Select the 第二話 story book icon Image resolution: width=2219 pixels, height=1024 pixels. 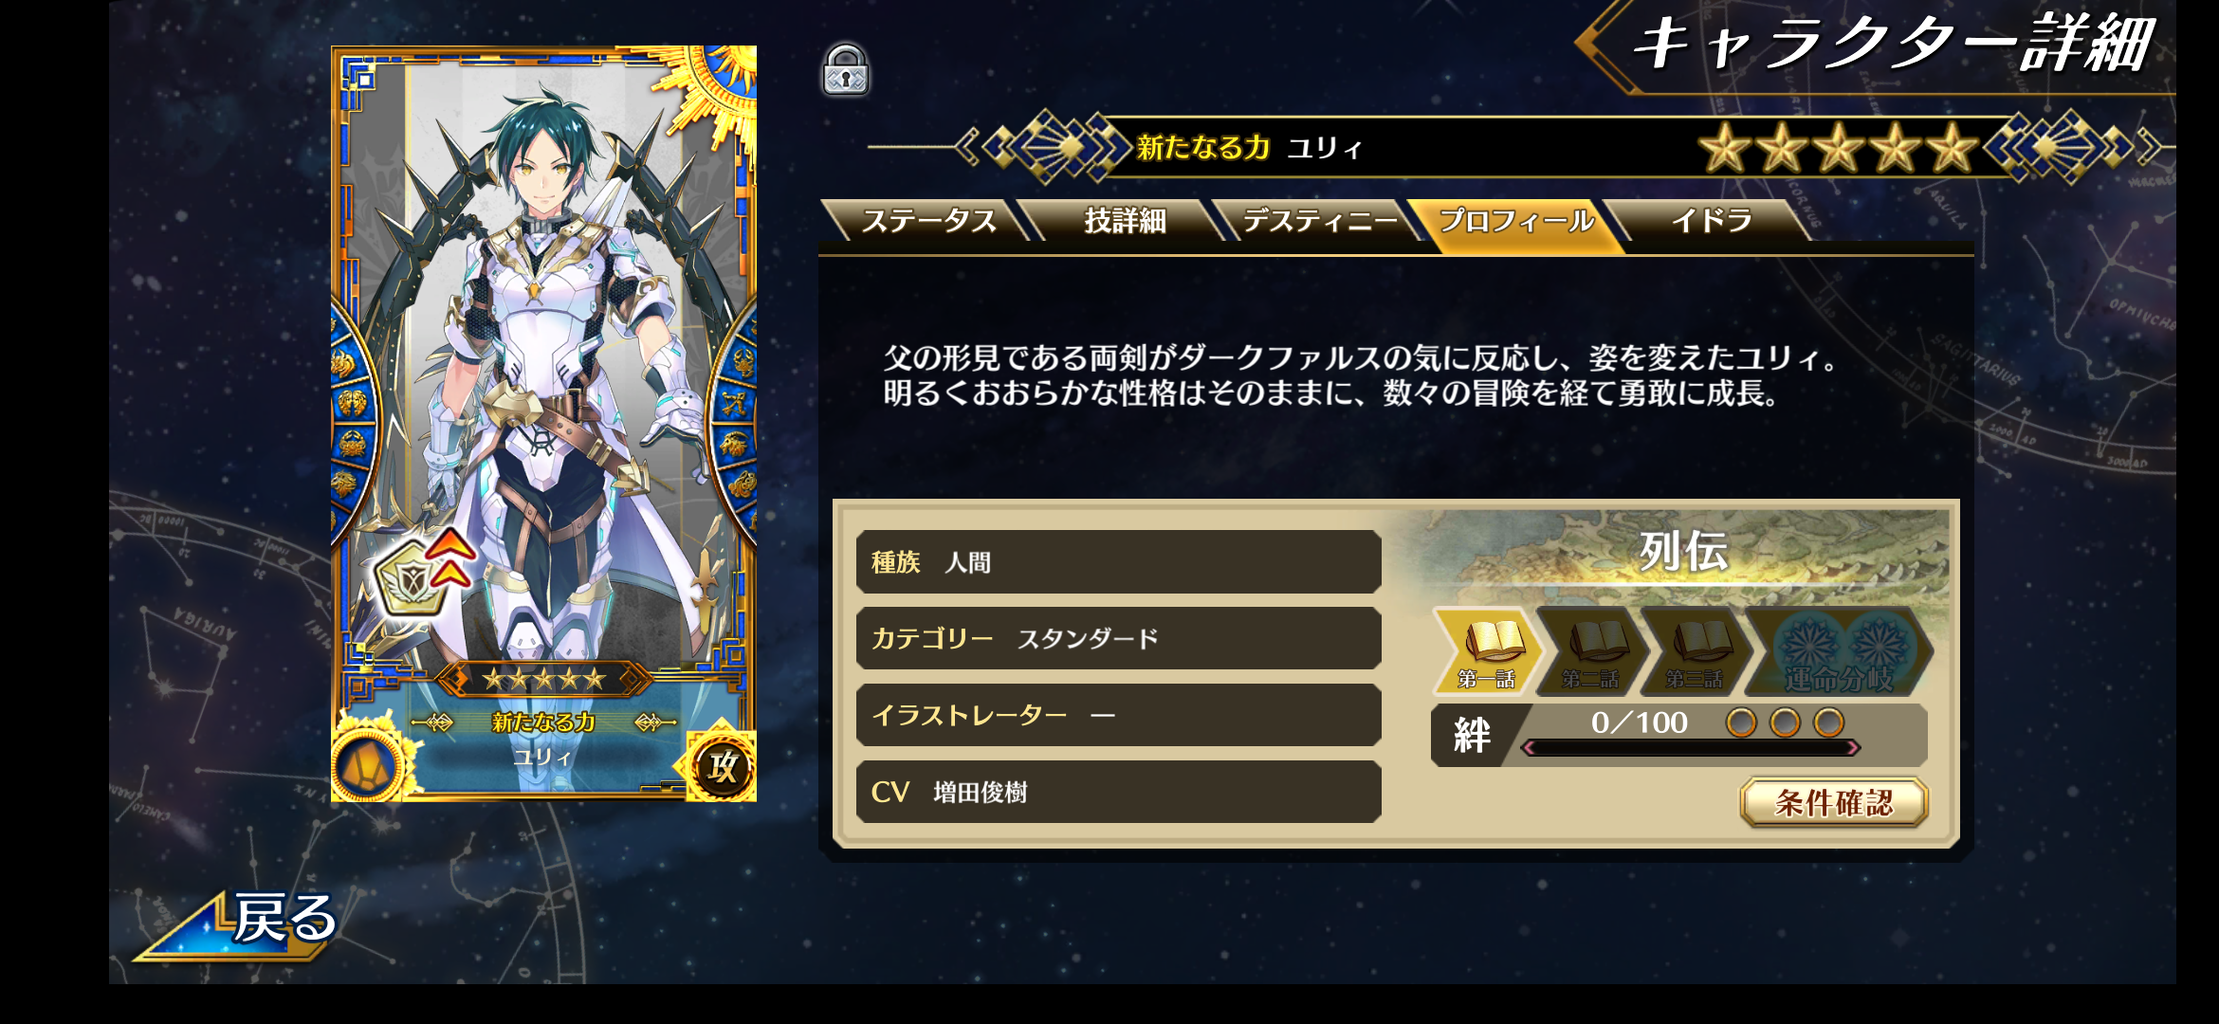click(x=1592, y=651)
